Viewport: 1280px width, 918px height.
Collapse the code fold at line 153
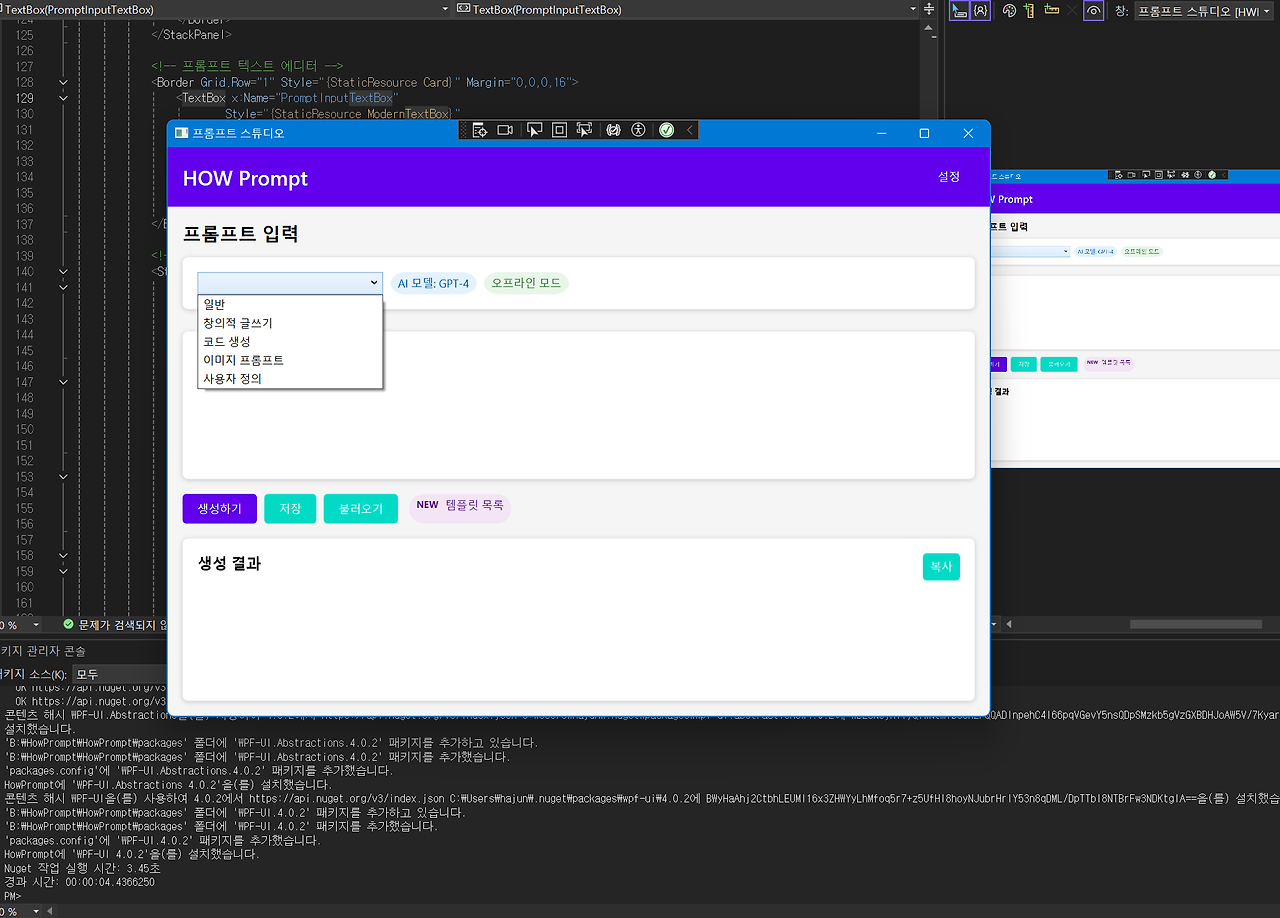pos(63,476)
